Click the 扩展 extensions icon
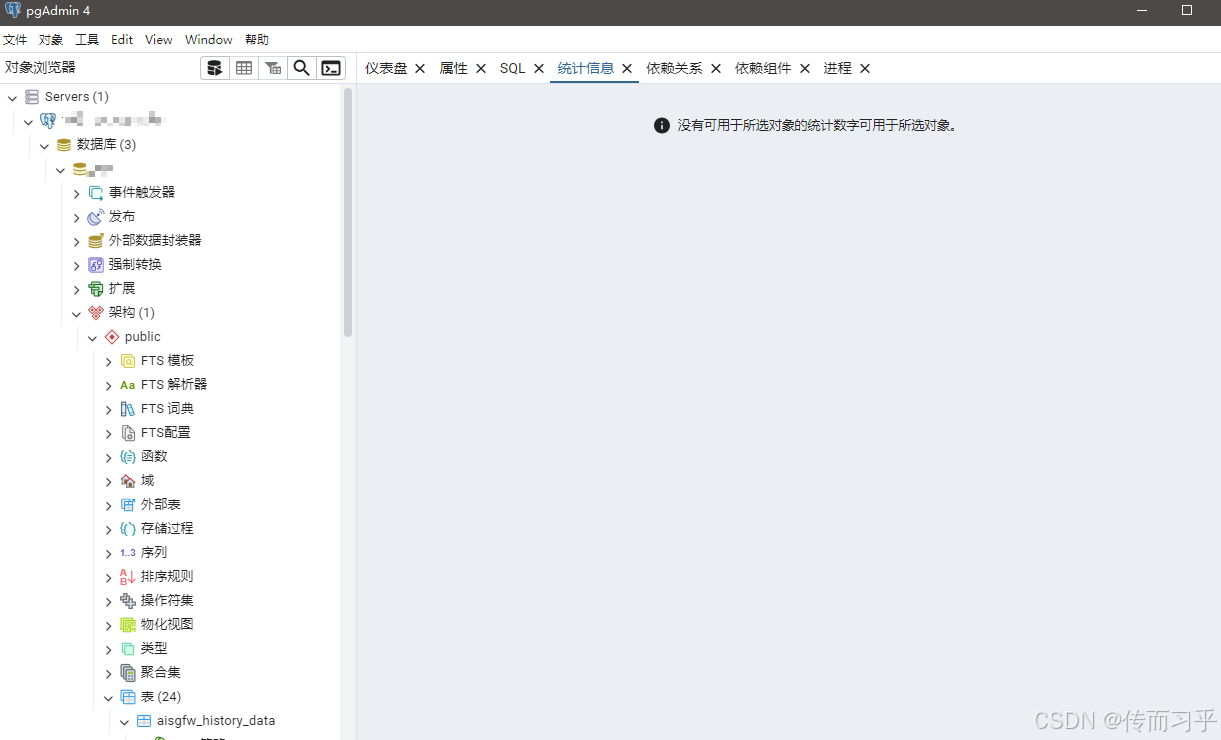 (x=96, y=289)
